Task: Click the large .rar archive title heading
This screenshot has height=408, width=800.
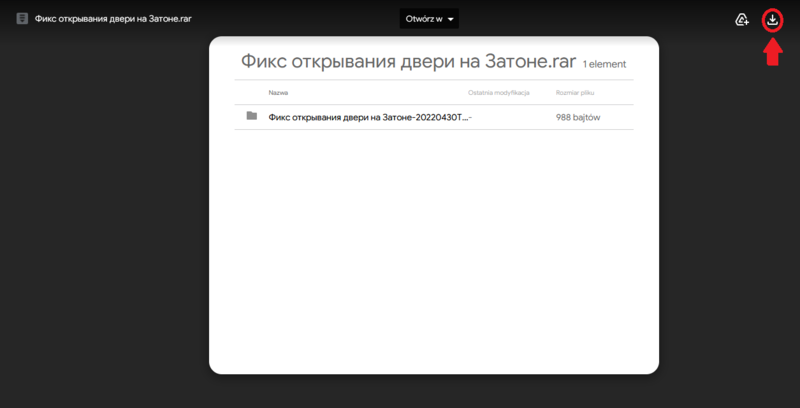Action: [x=408, y=62]
